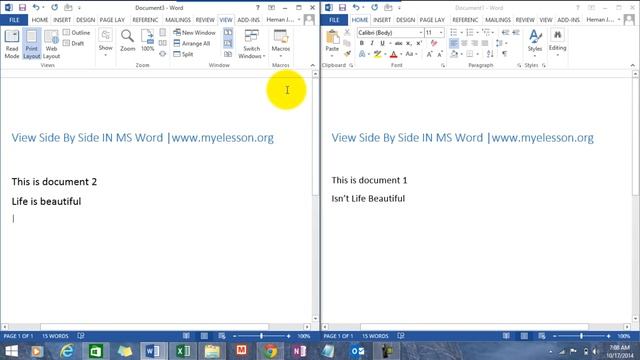
Task: Open Chrome from Windows taskbar
Action: pyautogui.click(x=270, y=351)
